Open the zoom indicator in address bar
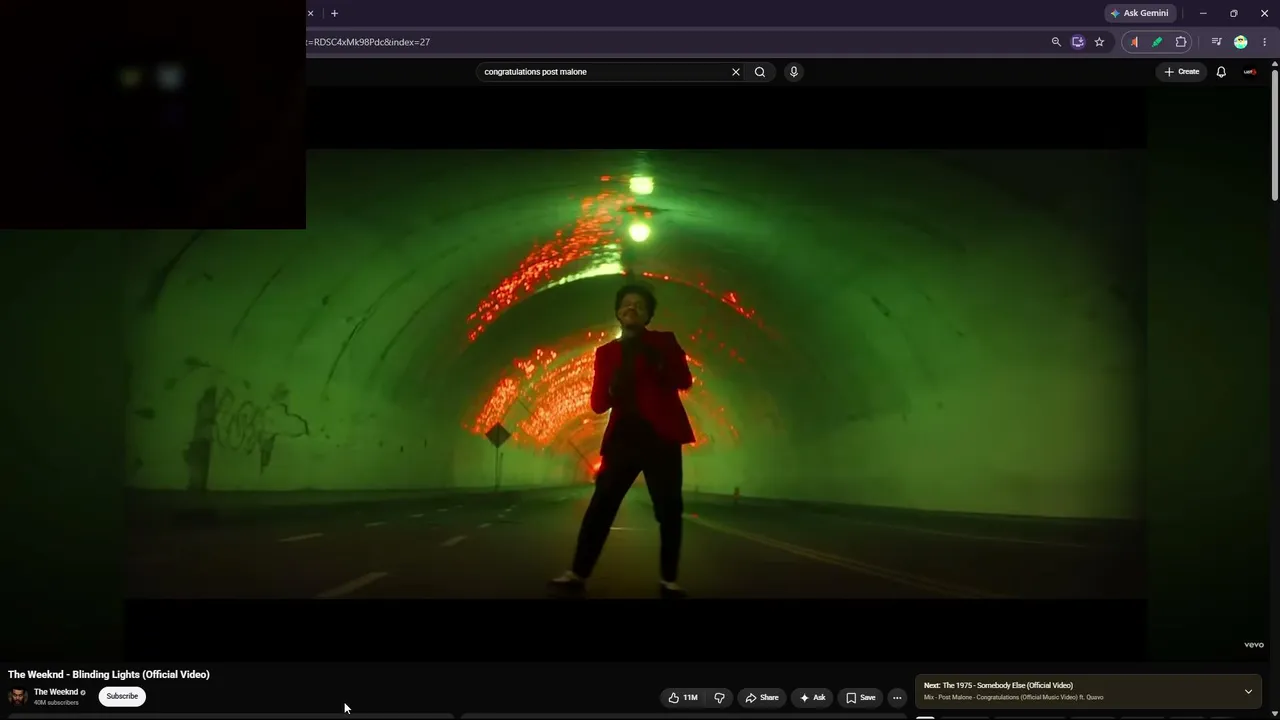This screenshot has width=1280, height=720. tap(1056, 42)
